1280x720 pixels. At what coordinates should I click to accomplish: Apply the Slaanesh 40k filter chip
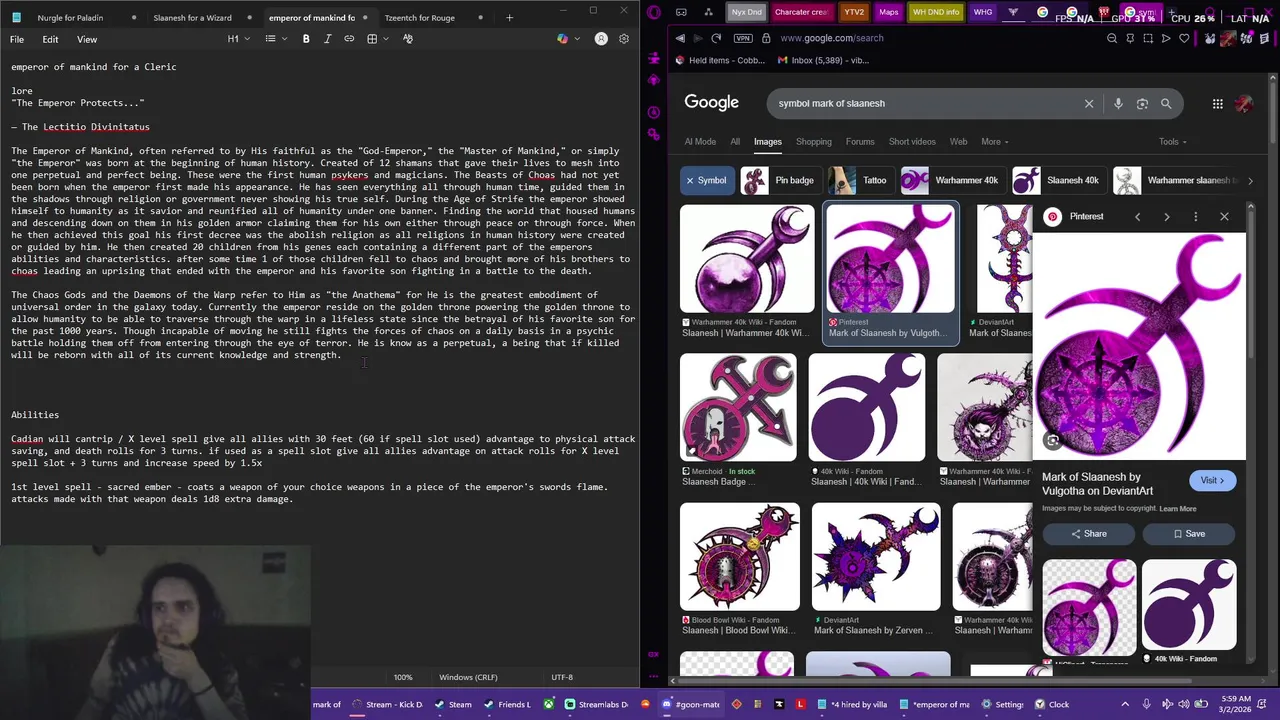pyautogui.click(x=1057, y=181)
